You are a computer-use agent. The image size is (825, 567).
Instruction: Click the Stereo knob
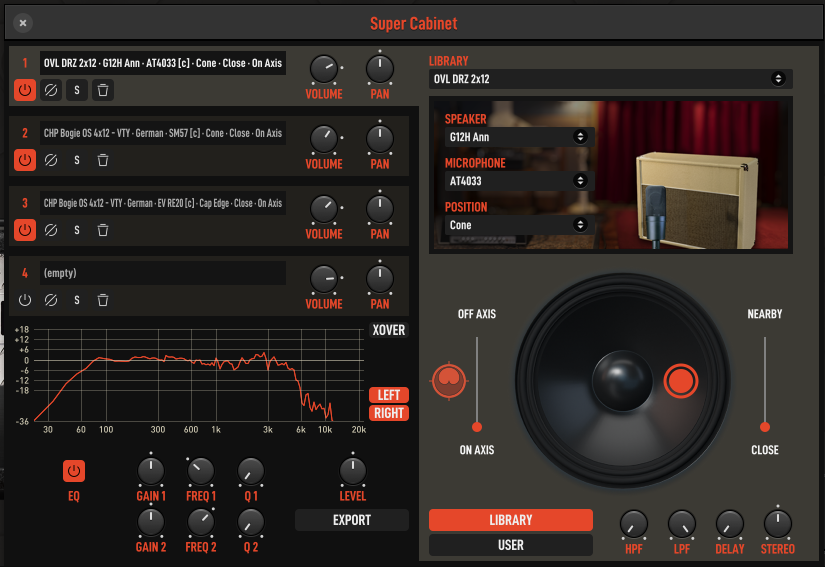point(778,524)
